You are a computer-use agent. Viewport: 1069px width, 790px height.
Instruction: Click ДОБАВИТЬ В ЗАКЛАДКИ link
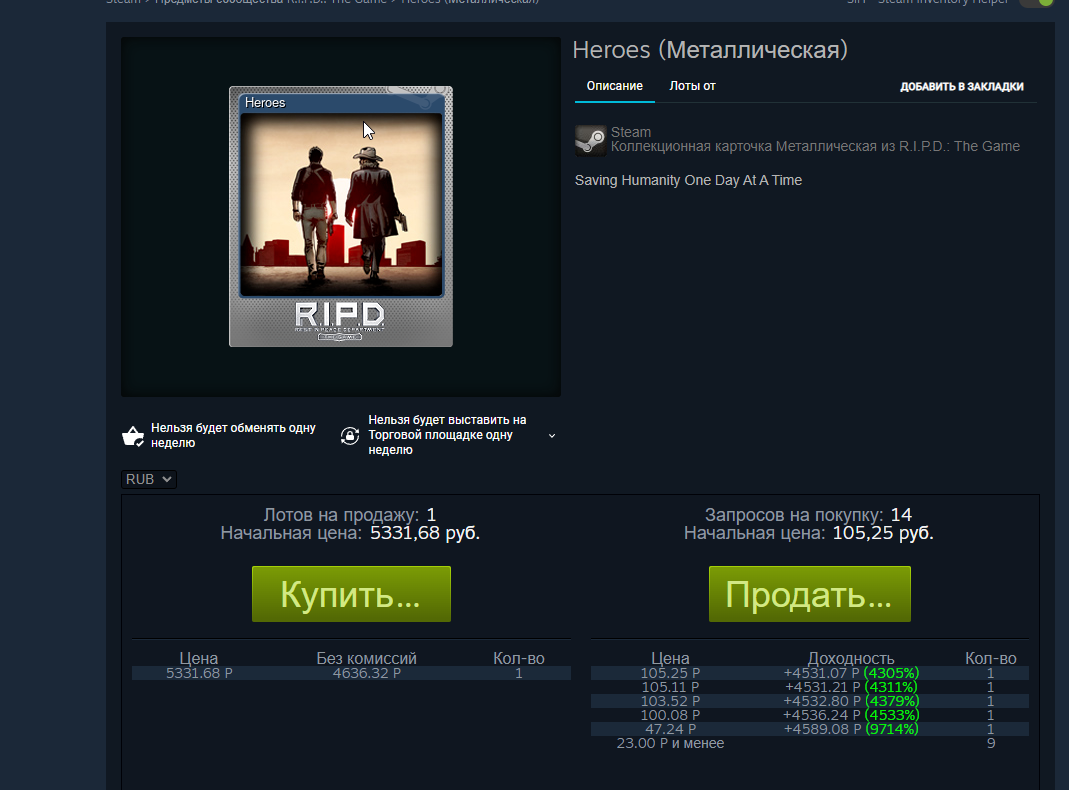click(961, 87)
